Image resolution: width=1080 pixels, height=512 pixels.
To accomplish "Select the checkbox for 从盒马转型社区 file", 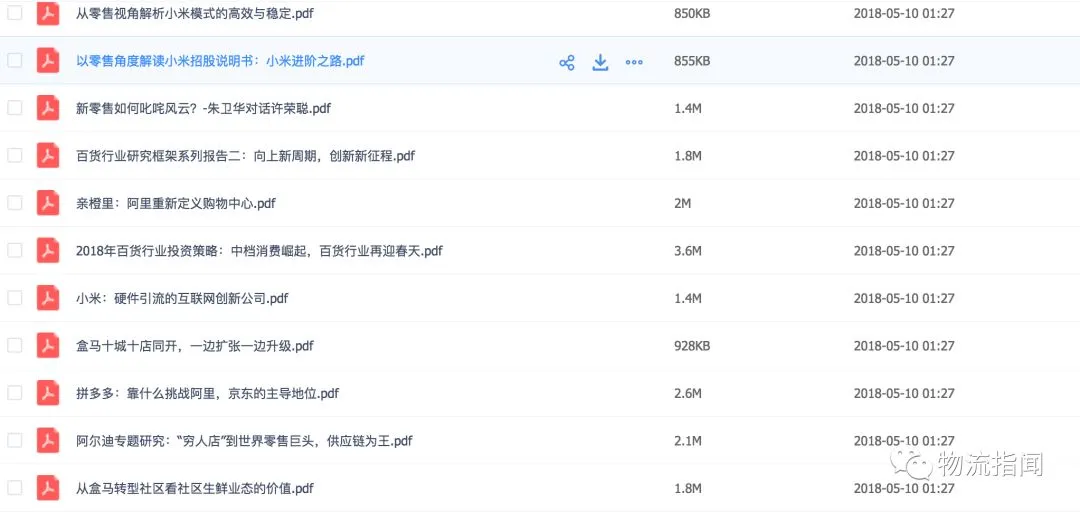I will [x=14, y=489].
